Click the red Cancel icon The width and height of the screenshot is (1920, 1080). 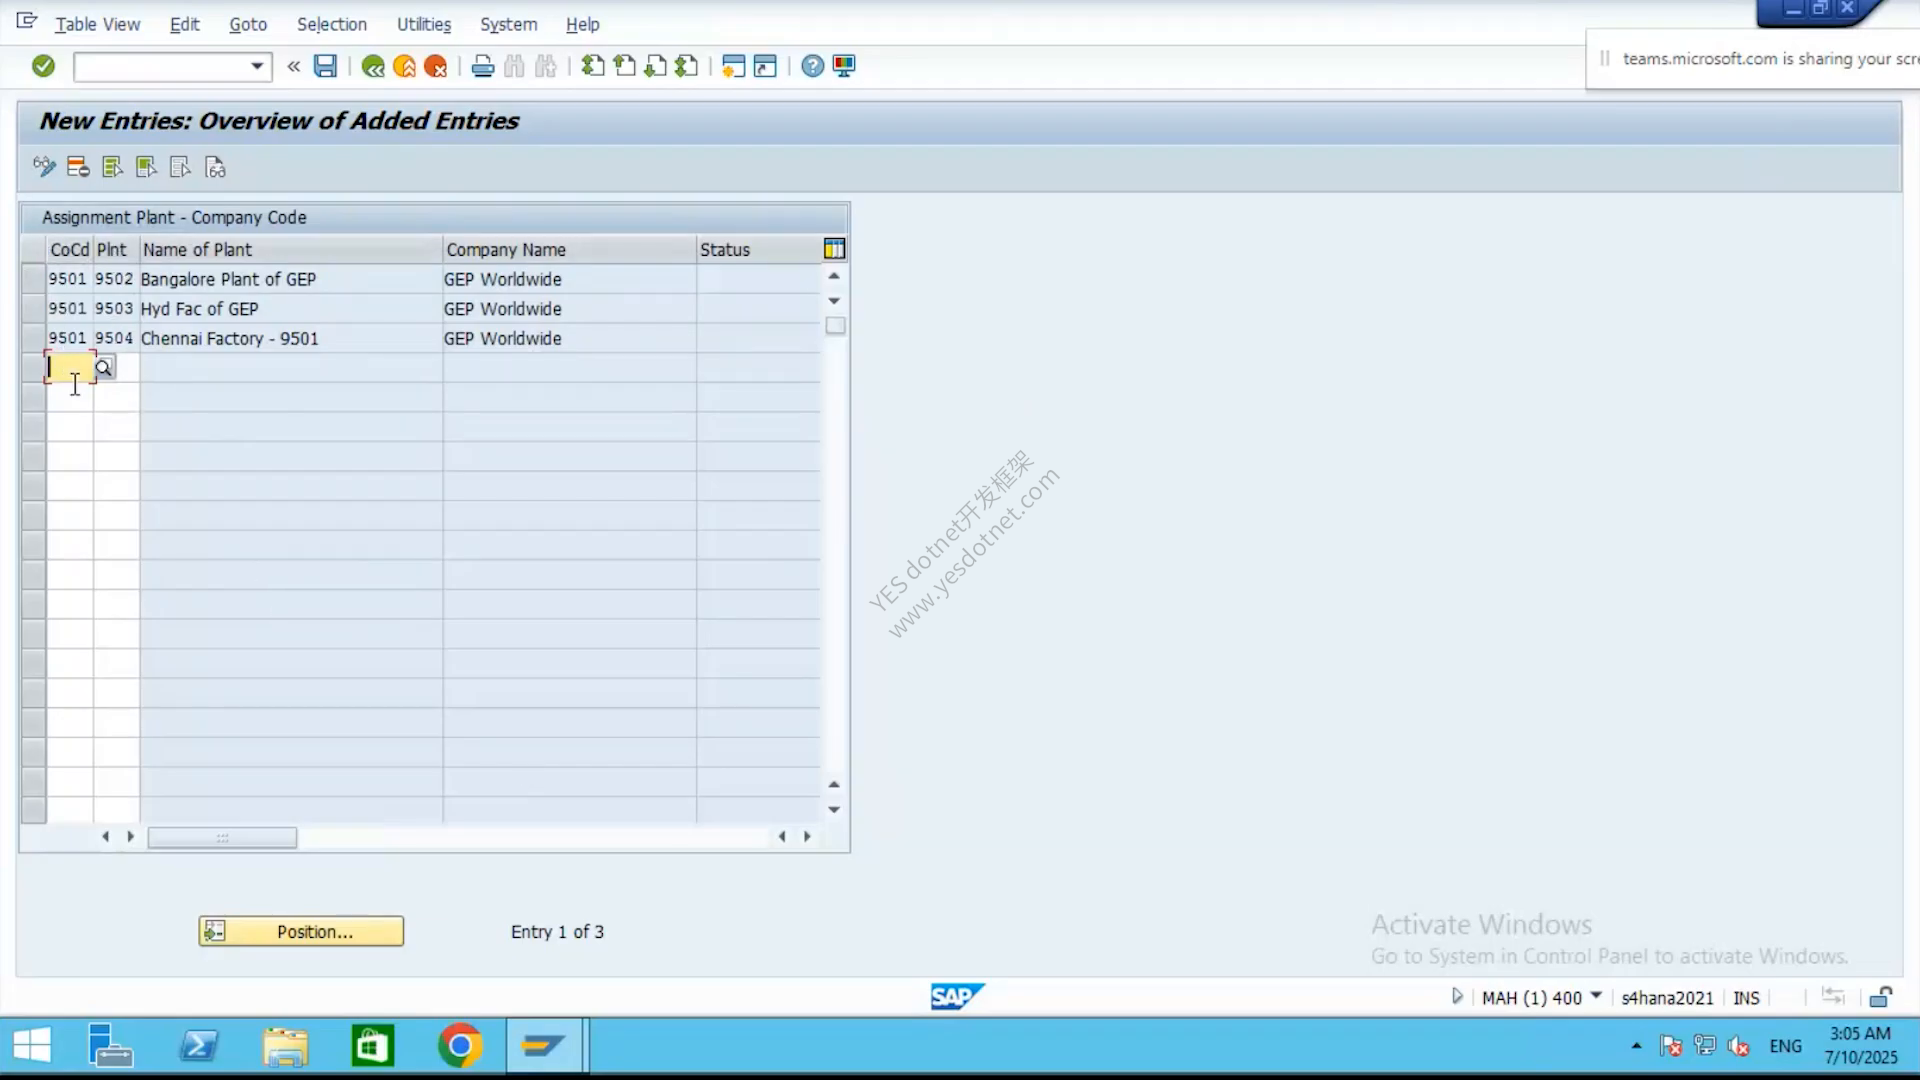pyautogui.click(x=436, y=66)
